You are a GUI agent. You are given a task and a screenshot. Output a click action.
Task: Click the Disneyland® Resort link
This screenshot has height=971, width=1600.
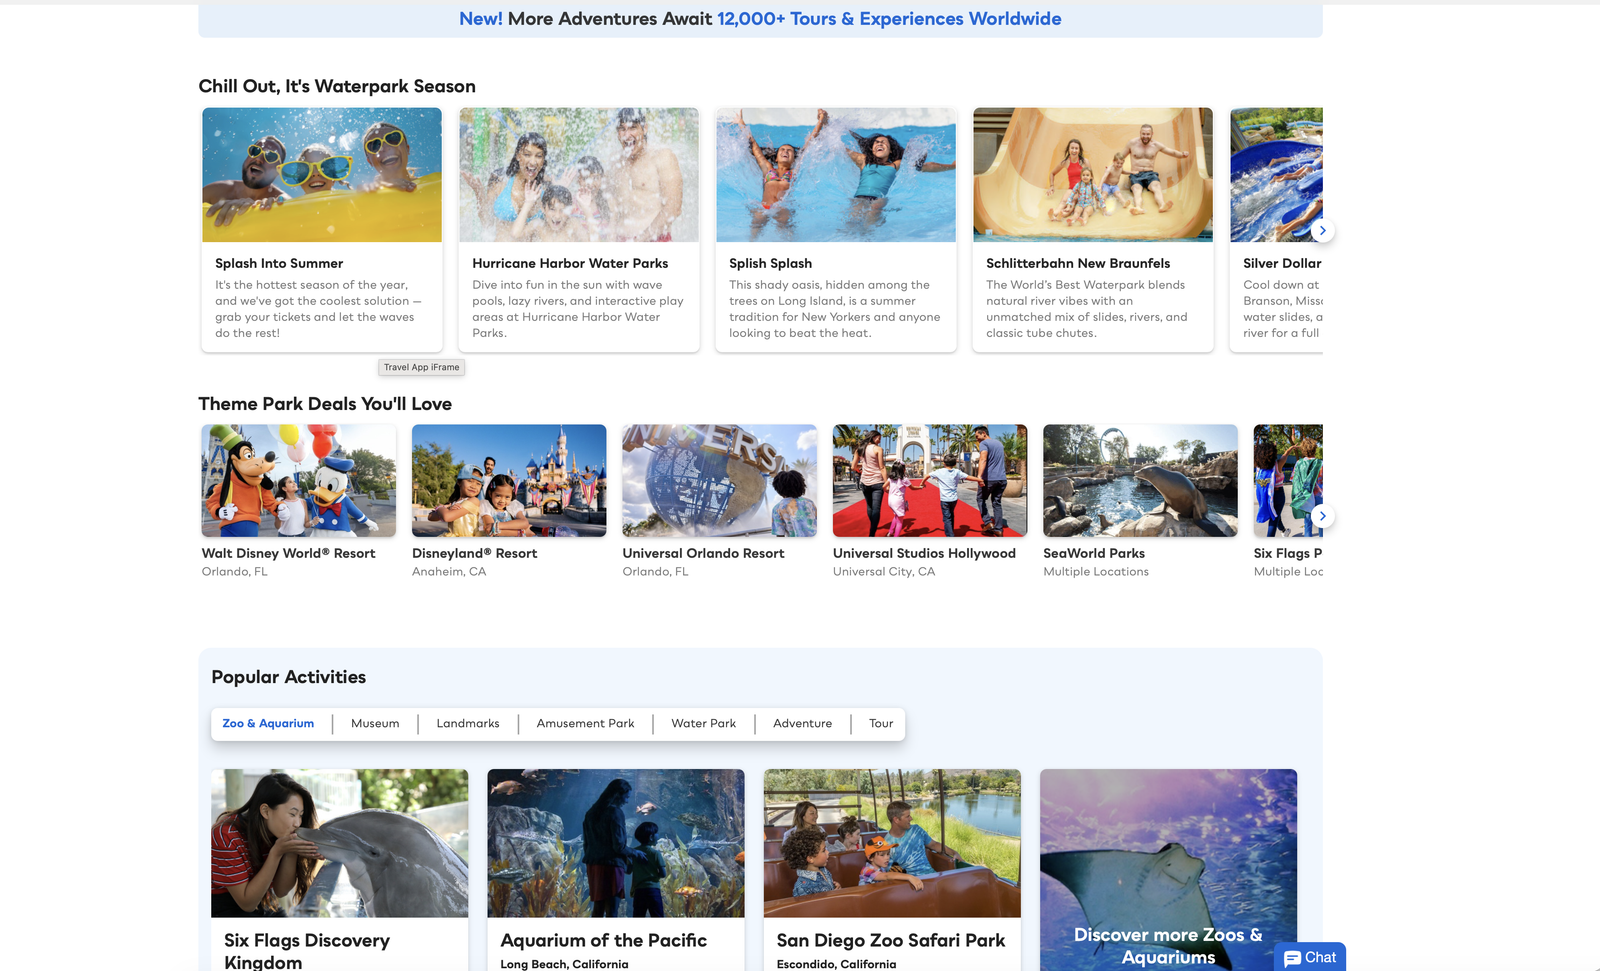[x=475, y=554]
